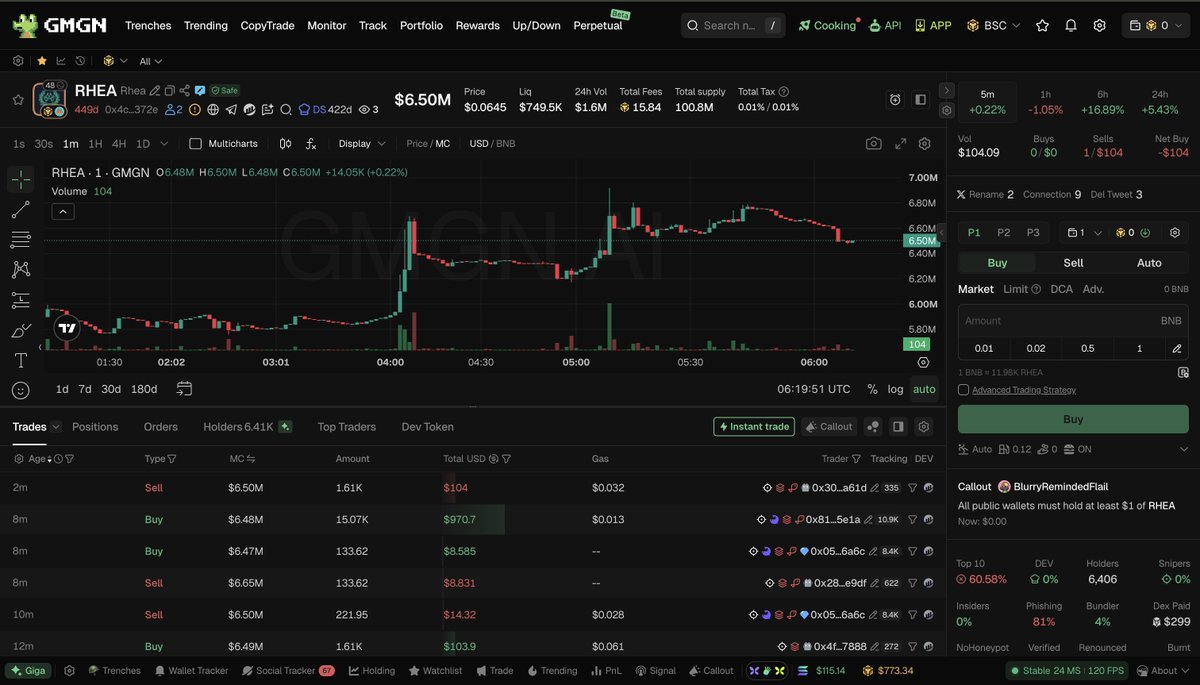Open the BSC chain selector
The width and height of the screenshot is (1200, 685).
[x=995, y=25]
